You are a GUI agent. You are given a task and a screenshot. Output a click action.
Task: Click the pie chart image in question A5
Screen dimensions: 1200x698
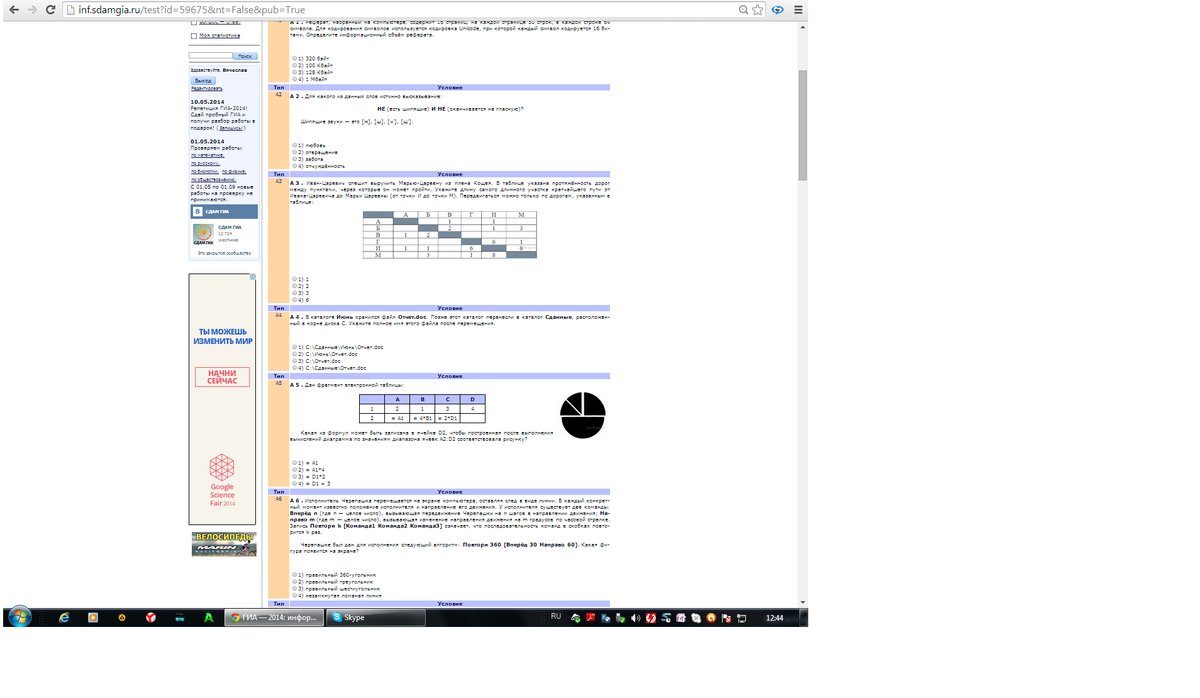583,415
